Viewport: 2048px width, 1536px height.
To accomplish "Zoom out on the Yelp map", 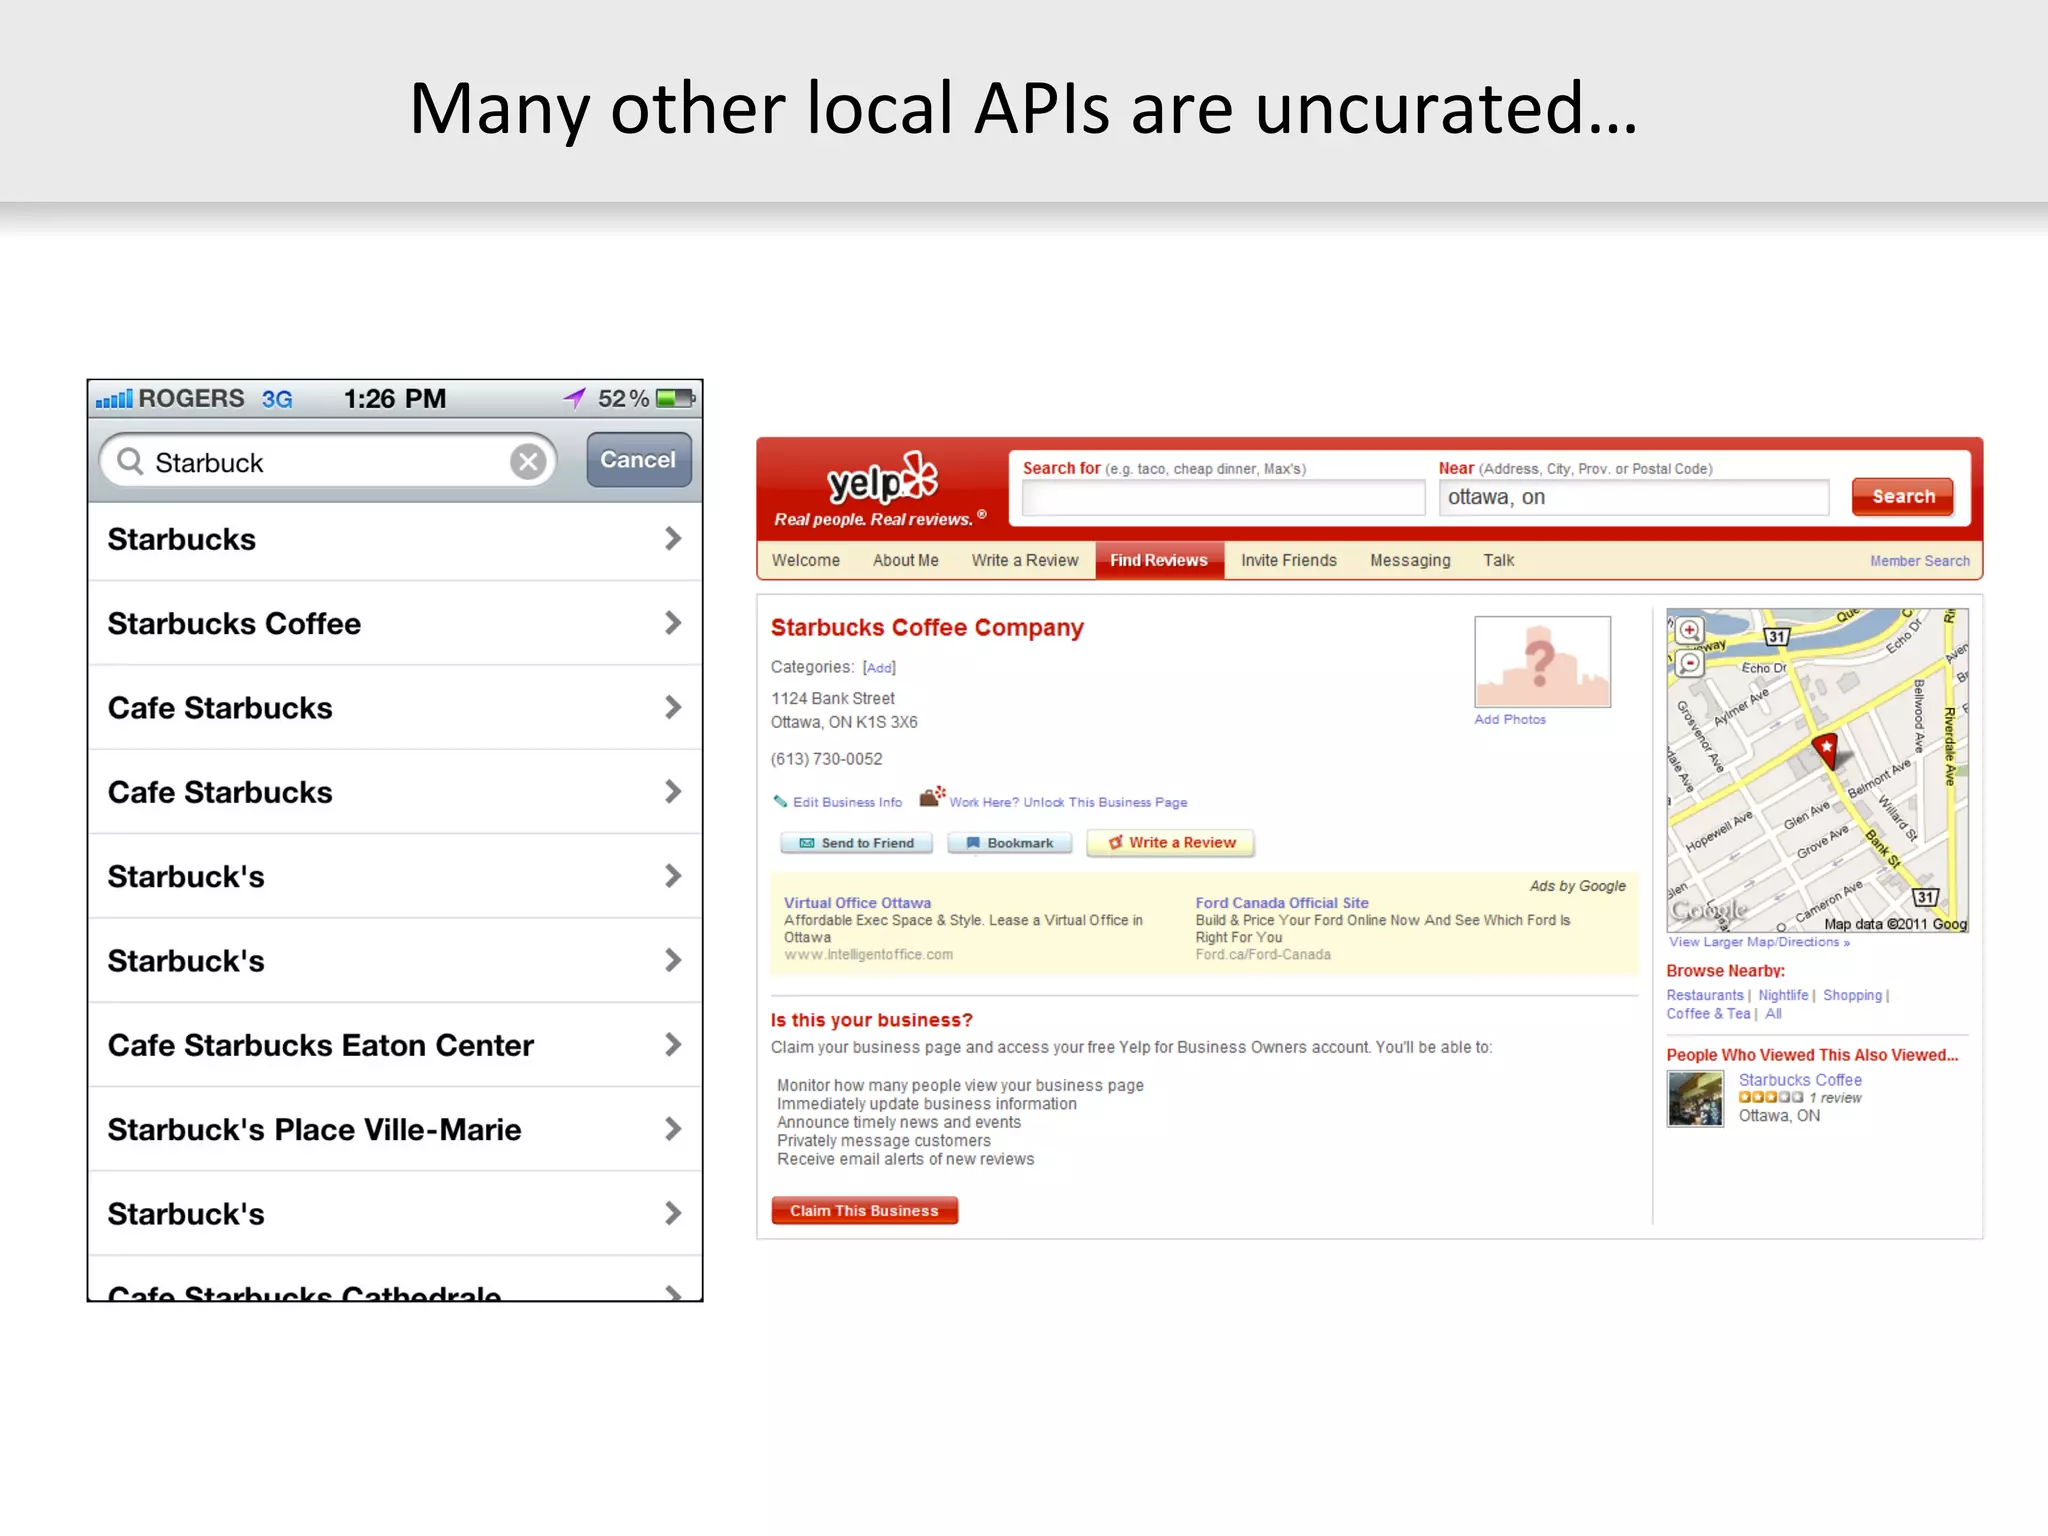I will pos(1690,663).
